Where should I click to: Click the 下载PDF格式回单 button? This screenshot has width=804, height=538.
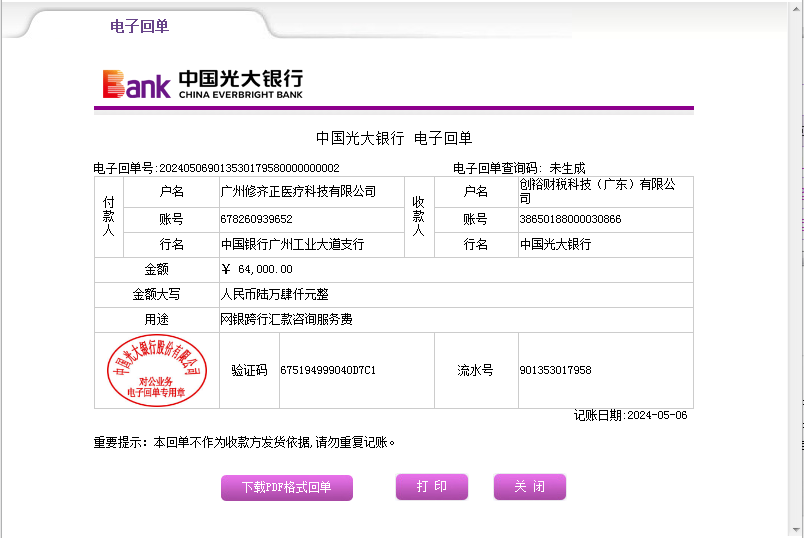point(287,487)
